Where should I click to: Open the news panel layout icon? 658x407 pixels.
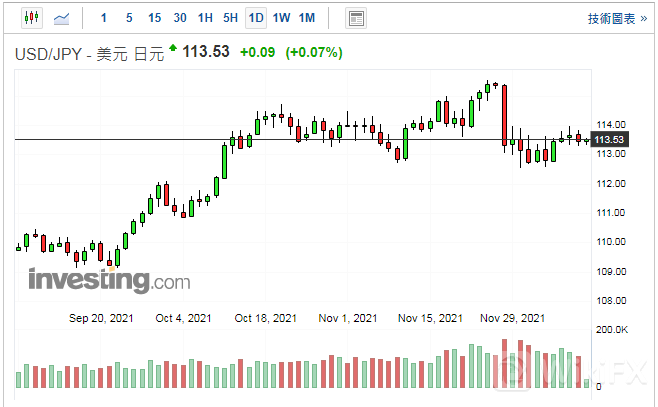(355, 18)
